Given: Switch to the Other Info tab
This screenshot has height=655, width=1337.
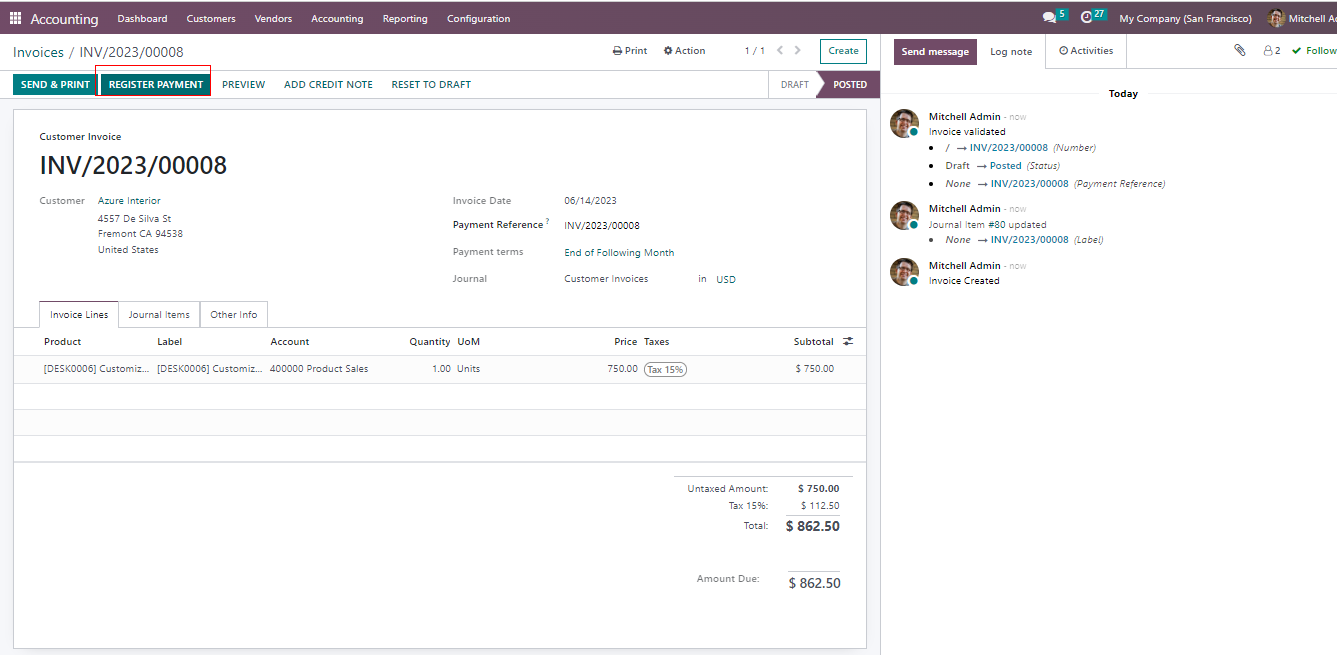Looking at the screenshot, I should click(233, 315).
